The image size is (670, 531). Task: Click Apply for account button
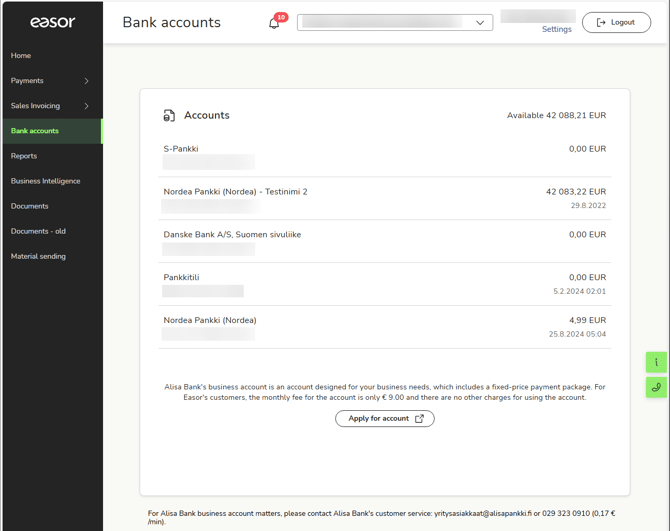[x=385, y=419]
